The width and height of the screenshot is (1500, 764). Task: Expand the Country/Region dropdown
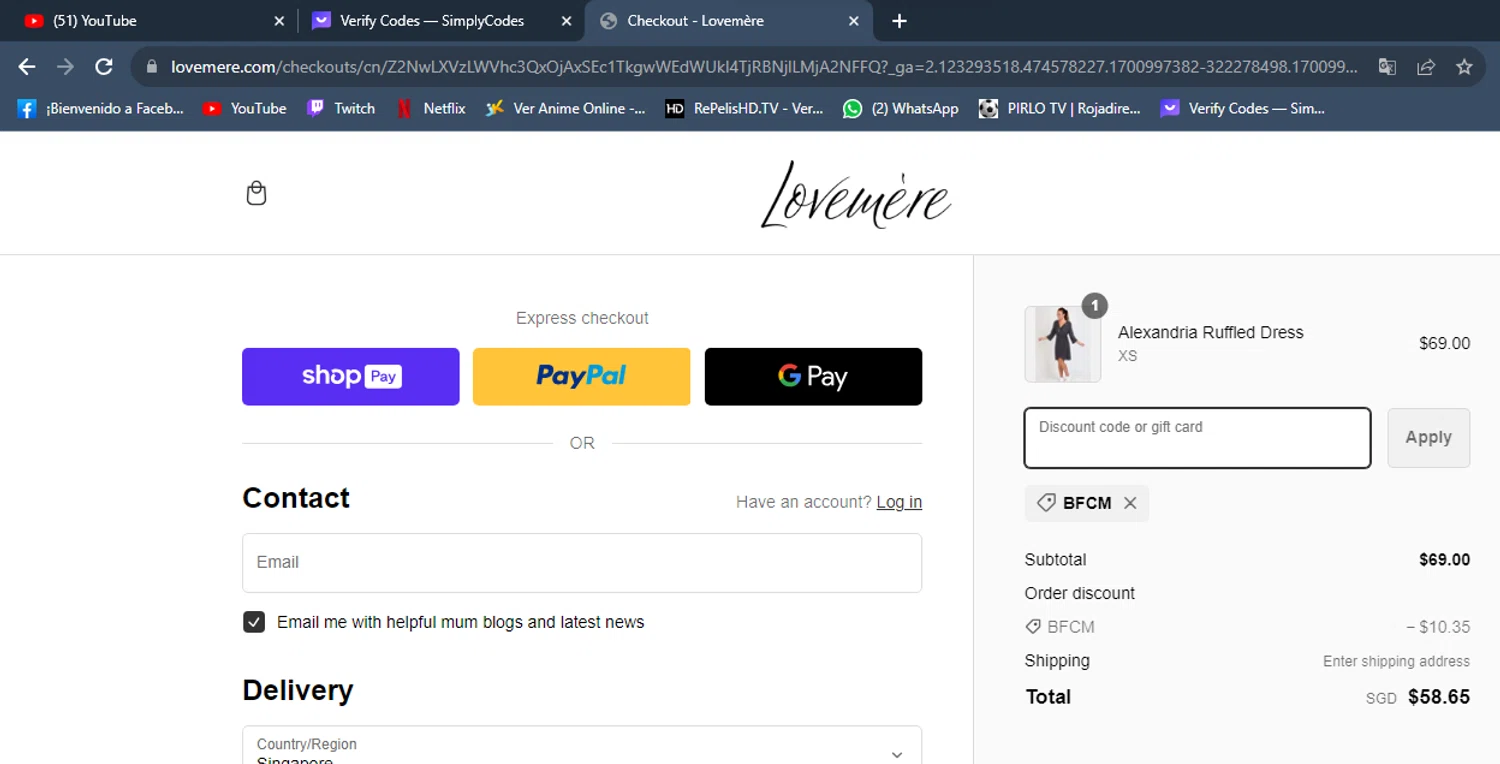[x=582, y=746]
